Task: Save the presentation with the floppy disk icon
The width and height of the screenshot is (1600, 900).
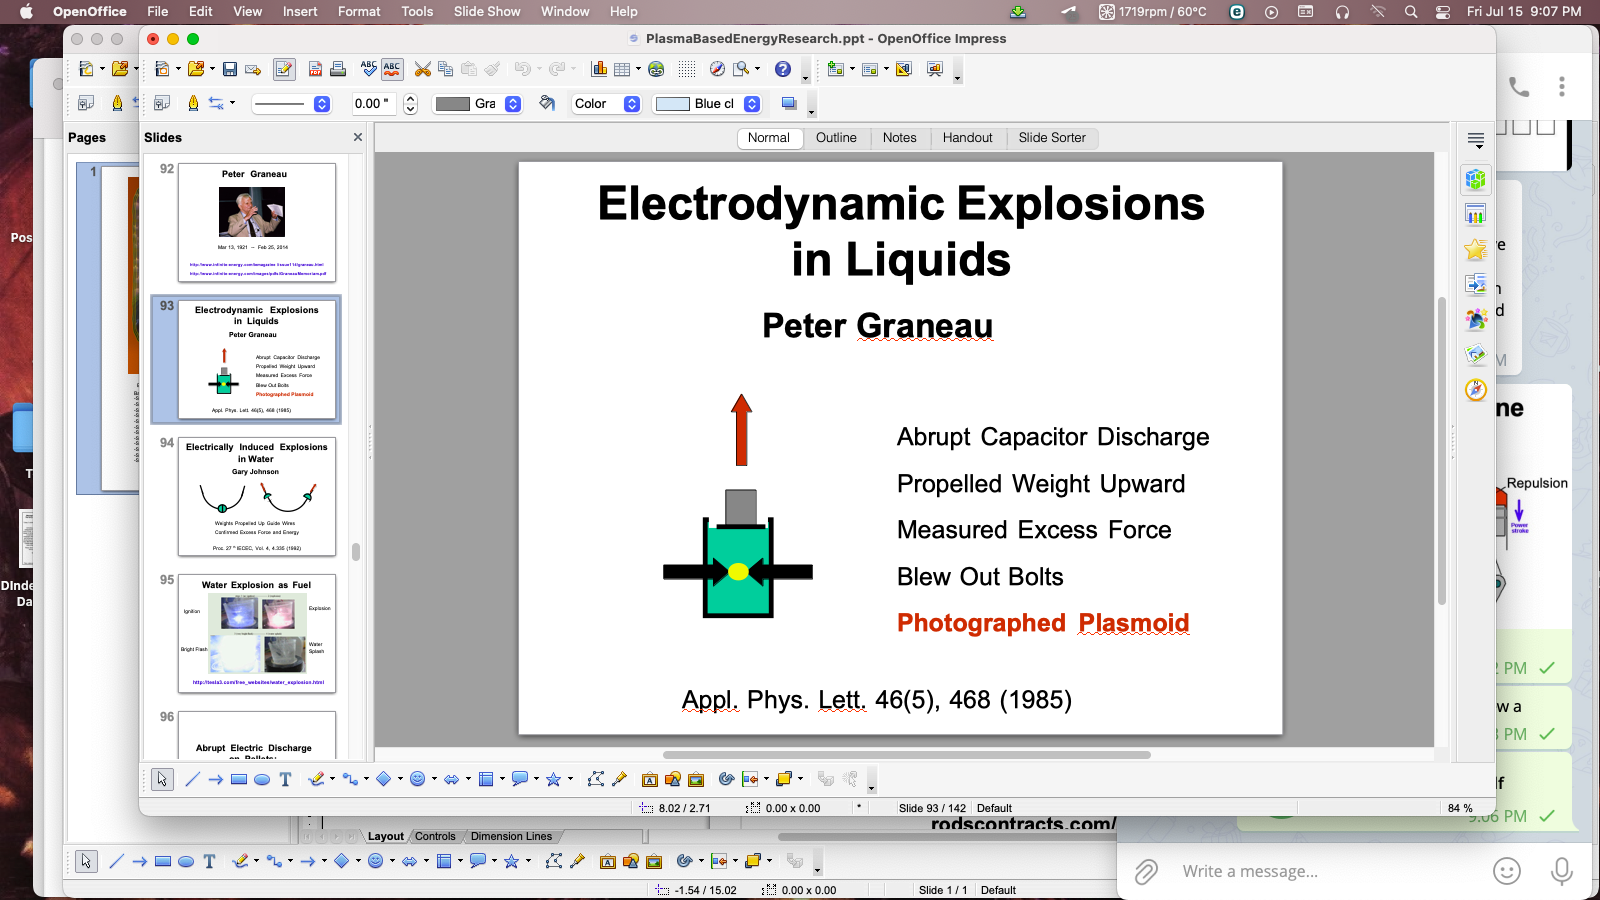Action: [x=230, y=69]
